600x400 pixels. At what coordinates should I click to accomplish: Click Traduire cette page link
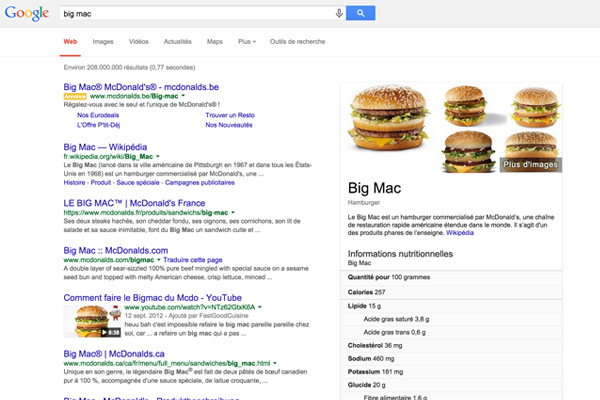193,260
